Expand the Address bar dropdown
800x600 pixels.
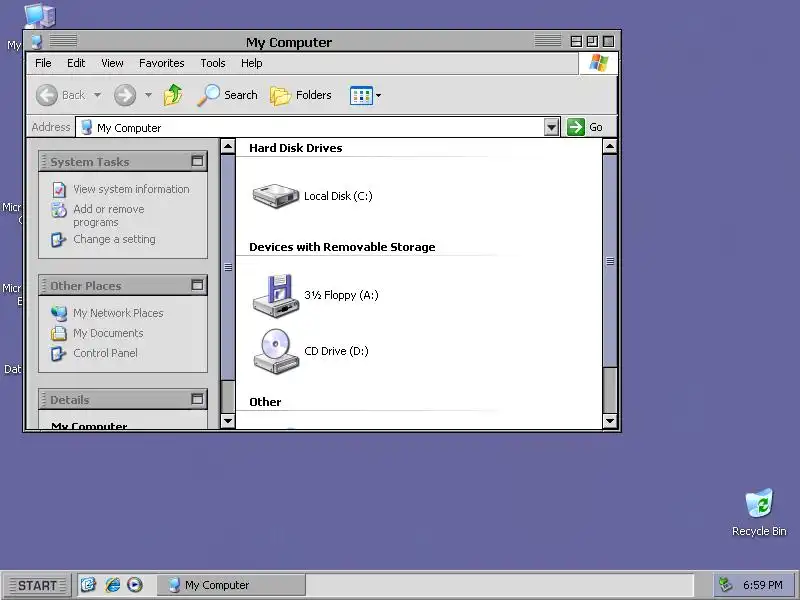pyautogui.click(x=551, y=127)
